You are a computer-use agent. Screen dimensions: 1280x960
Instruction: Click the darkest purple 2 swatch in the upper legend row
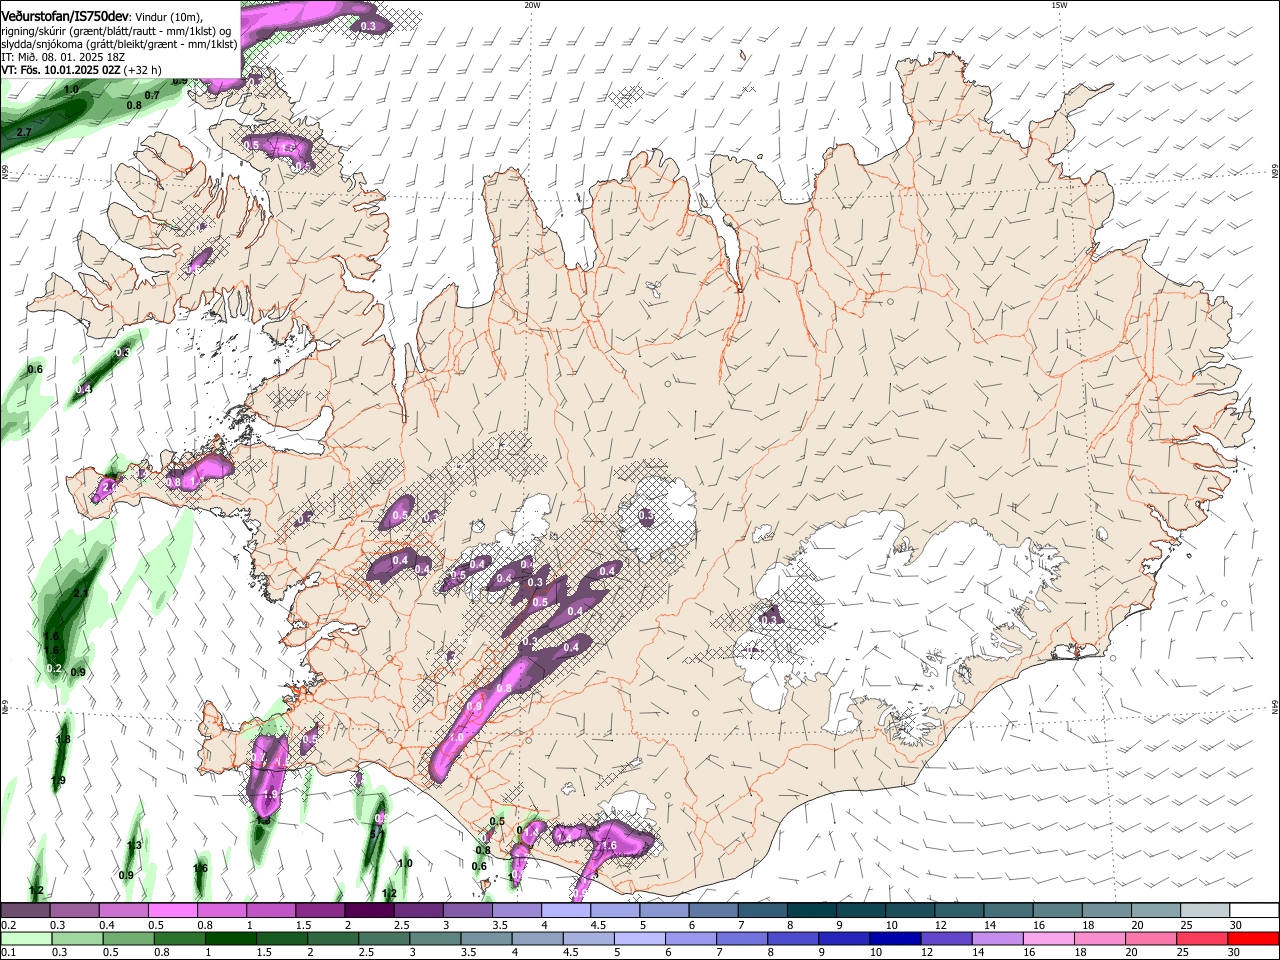point(368,911)
